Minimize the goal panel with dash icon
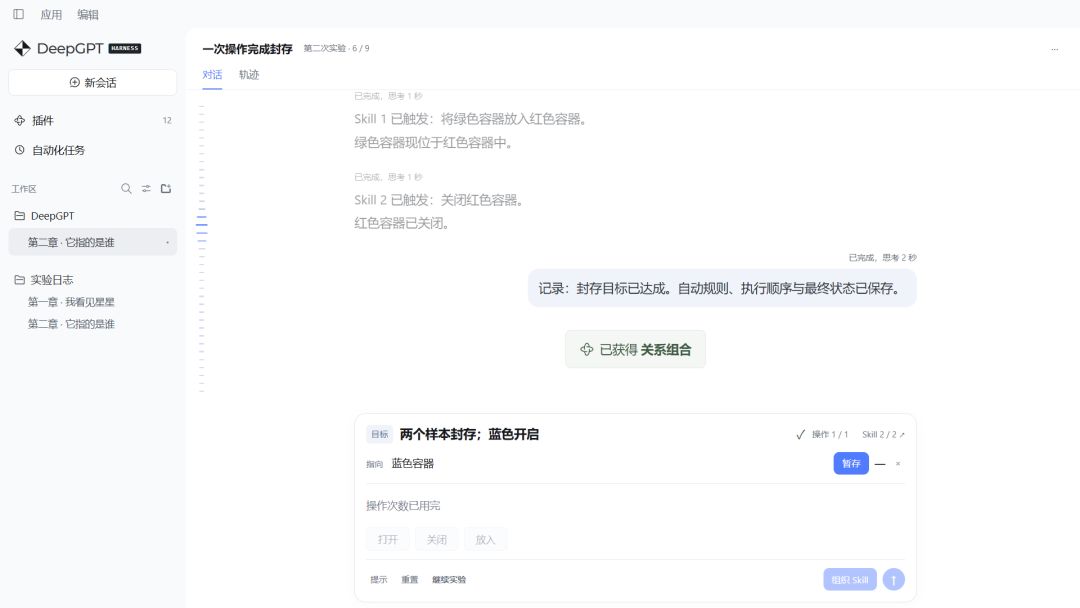This screenshot has height=608, width=1080. (880, 464)
